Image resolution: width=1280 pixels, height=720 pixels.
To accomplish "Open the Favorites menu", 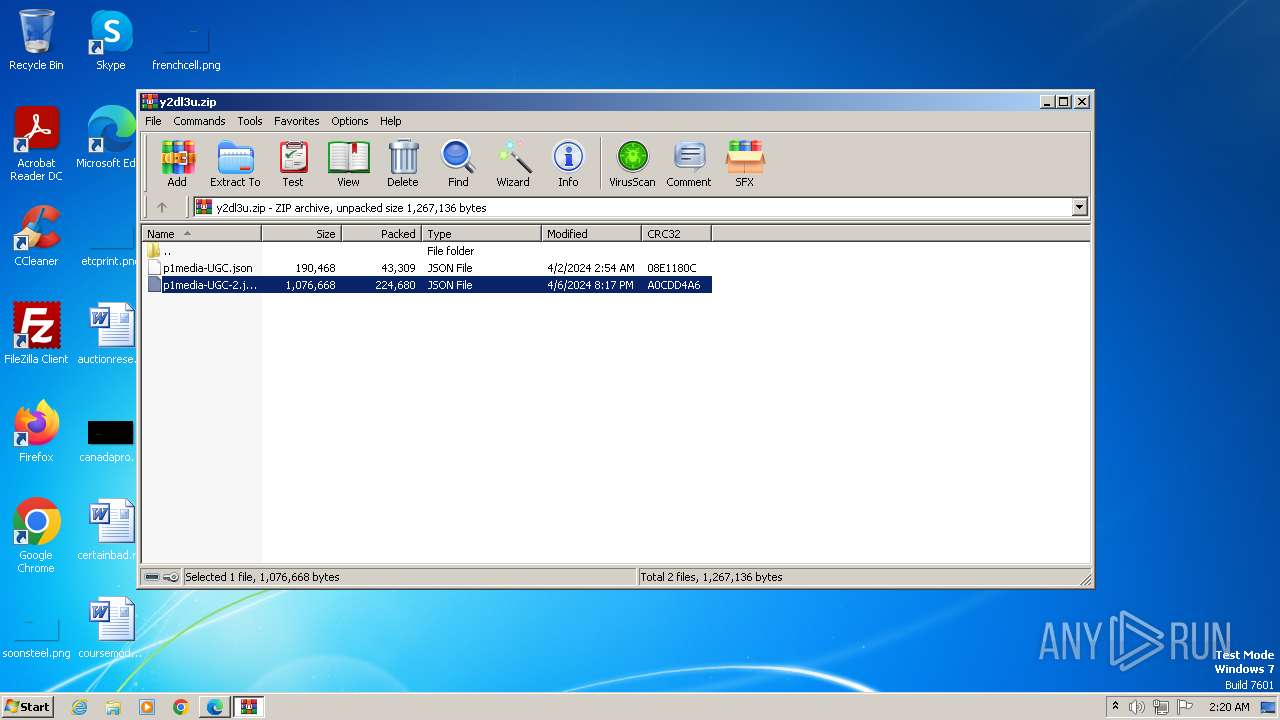I will [297, 121].
